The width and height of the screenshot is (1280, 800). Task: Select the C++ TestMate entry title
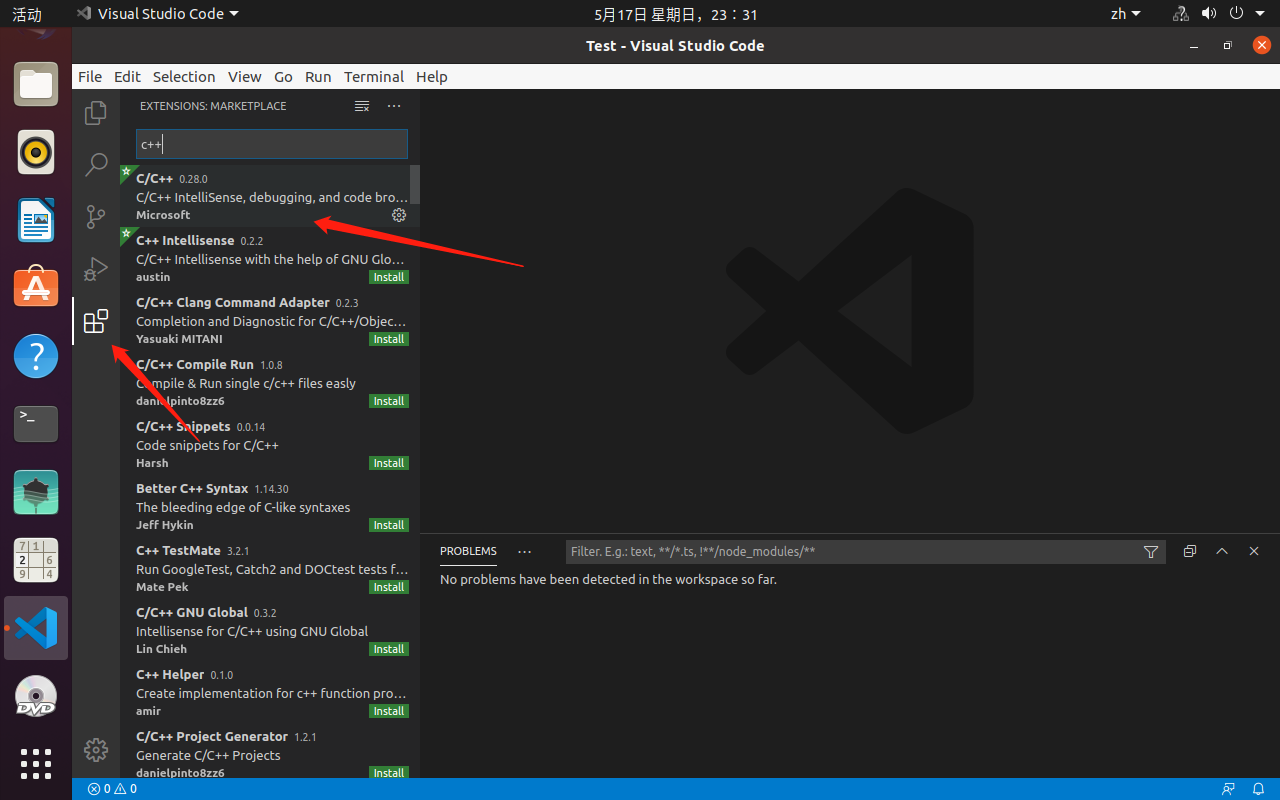(178, 551)
